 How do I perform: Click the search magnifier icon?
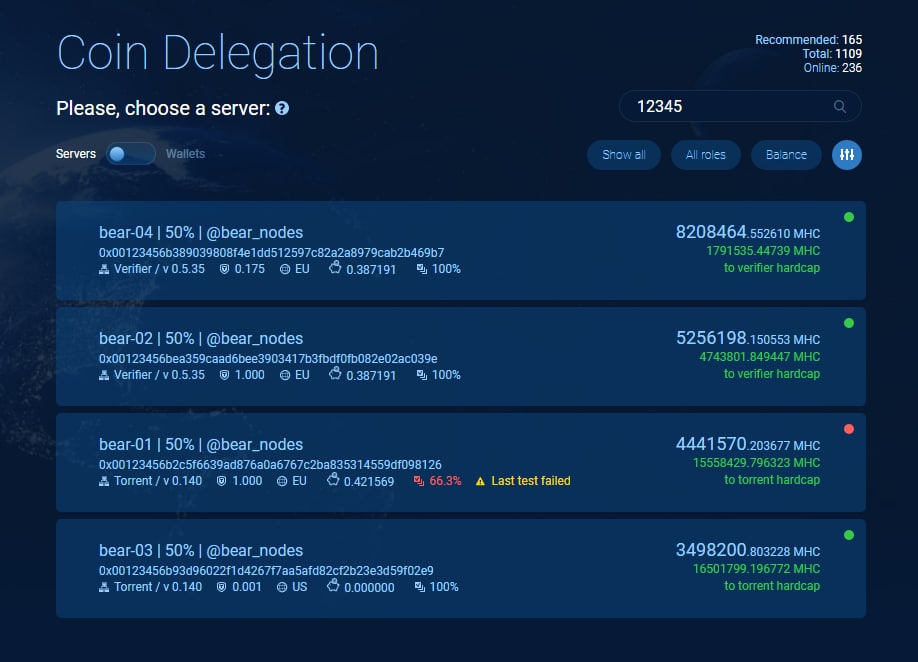pyautogui.click(x=840, y=107)
